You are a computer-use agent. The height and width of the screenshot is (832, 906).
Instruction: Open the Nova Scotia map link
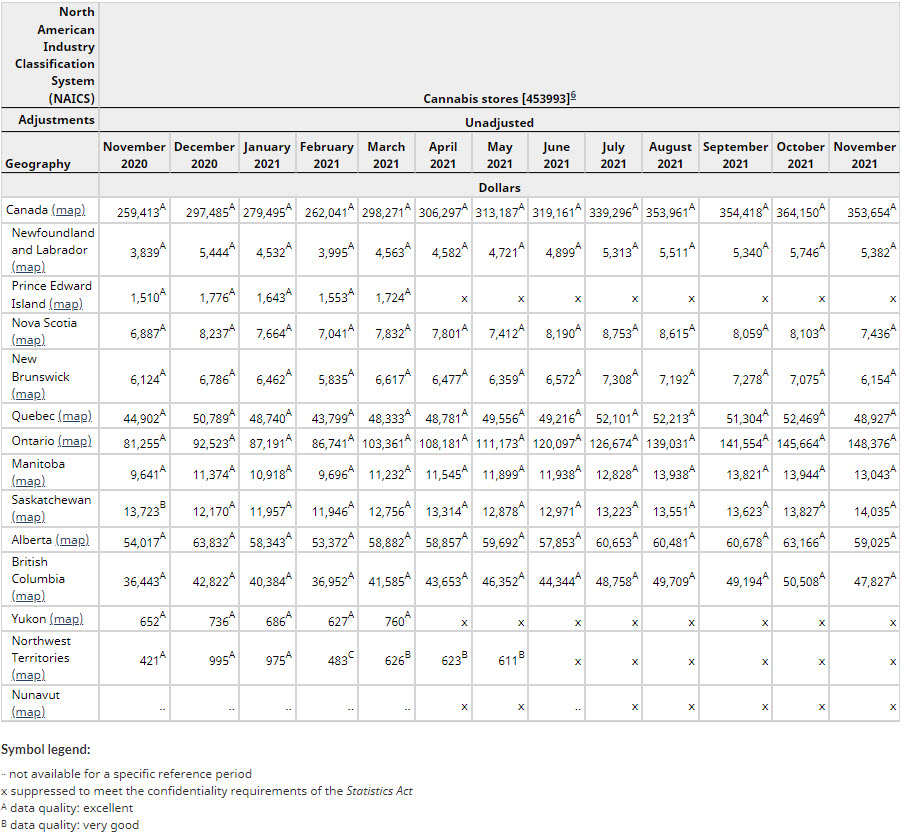[x=28, y=340]
